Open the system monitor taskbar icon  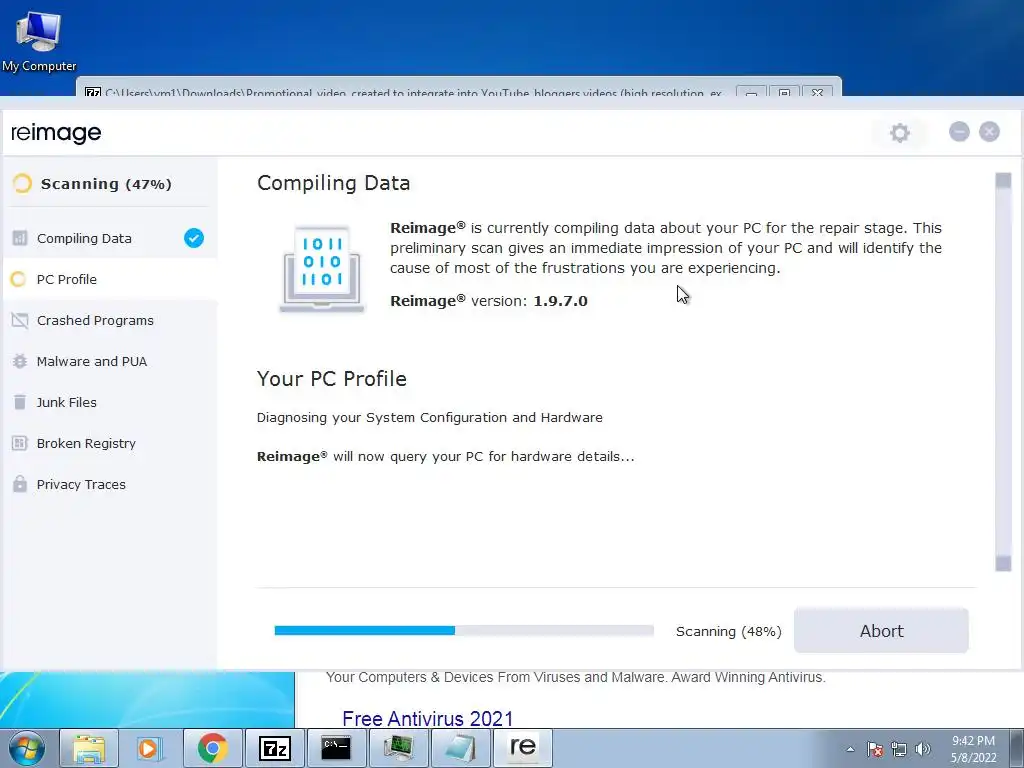398,748
